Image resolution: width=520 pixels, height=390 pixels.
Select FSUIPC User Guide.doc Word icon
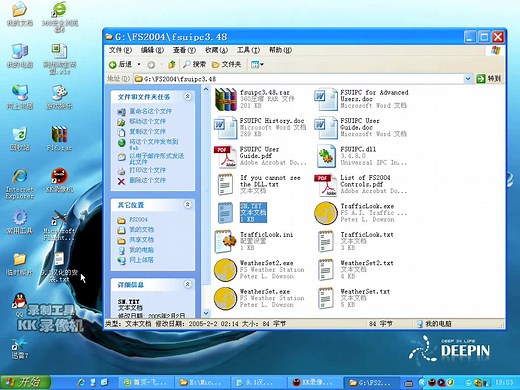pos(326,128)
